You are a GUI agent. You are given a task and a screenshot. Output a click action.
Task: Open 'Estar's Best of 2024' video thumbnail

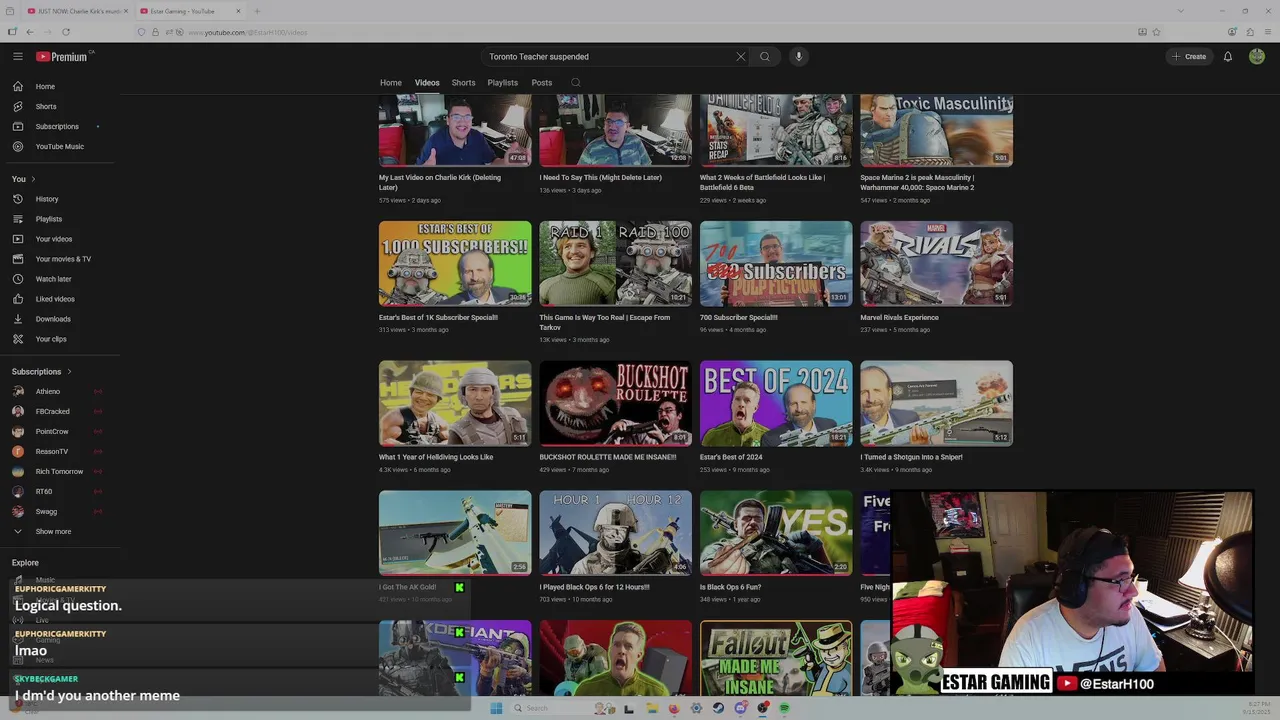776,403
